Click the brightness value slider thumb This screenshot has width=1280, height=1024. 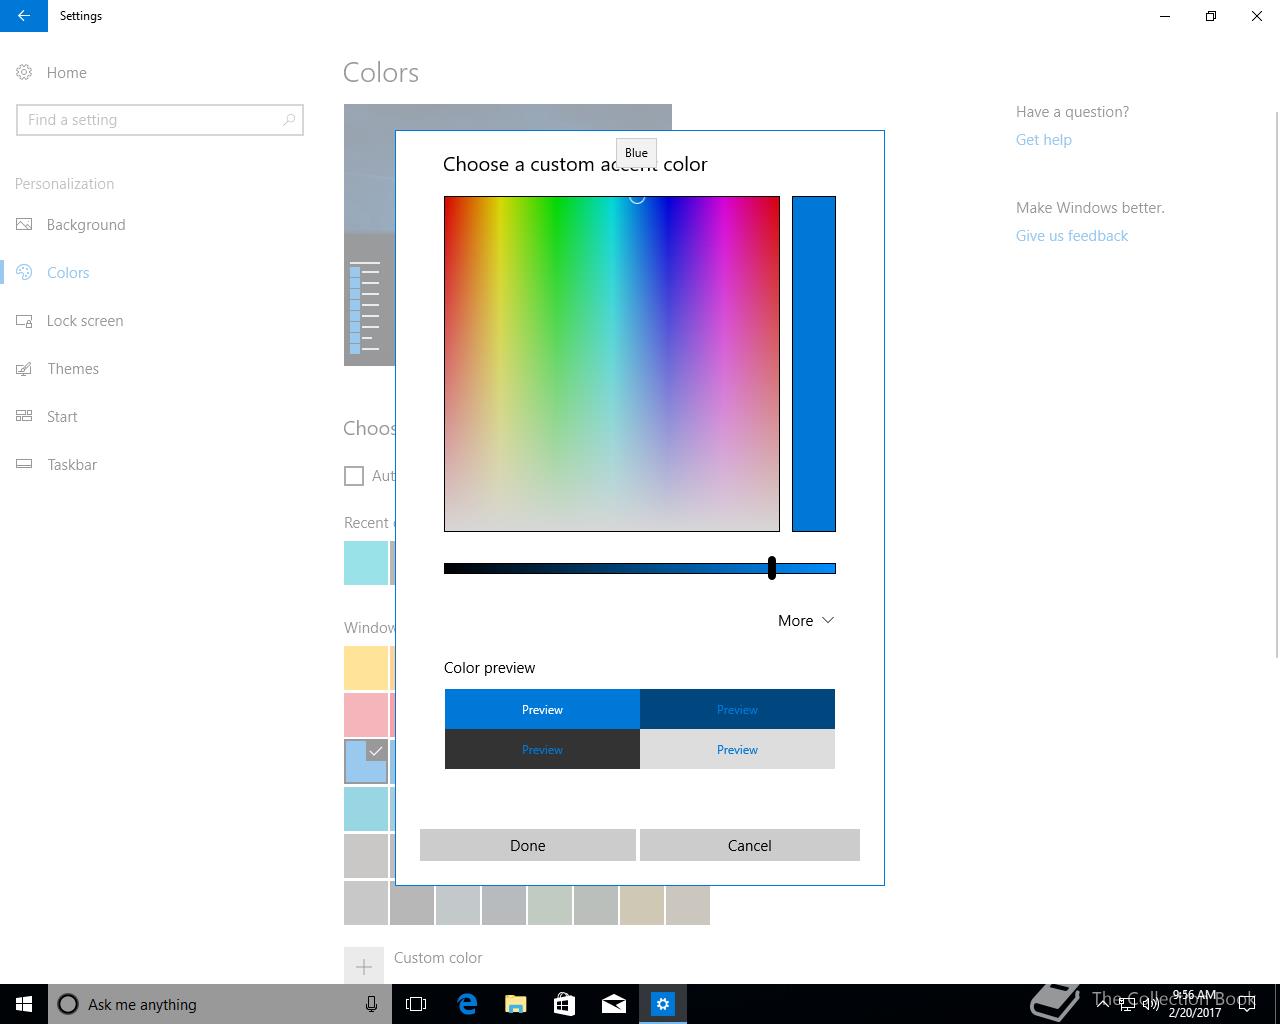click(772, 568)
